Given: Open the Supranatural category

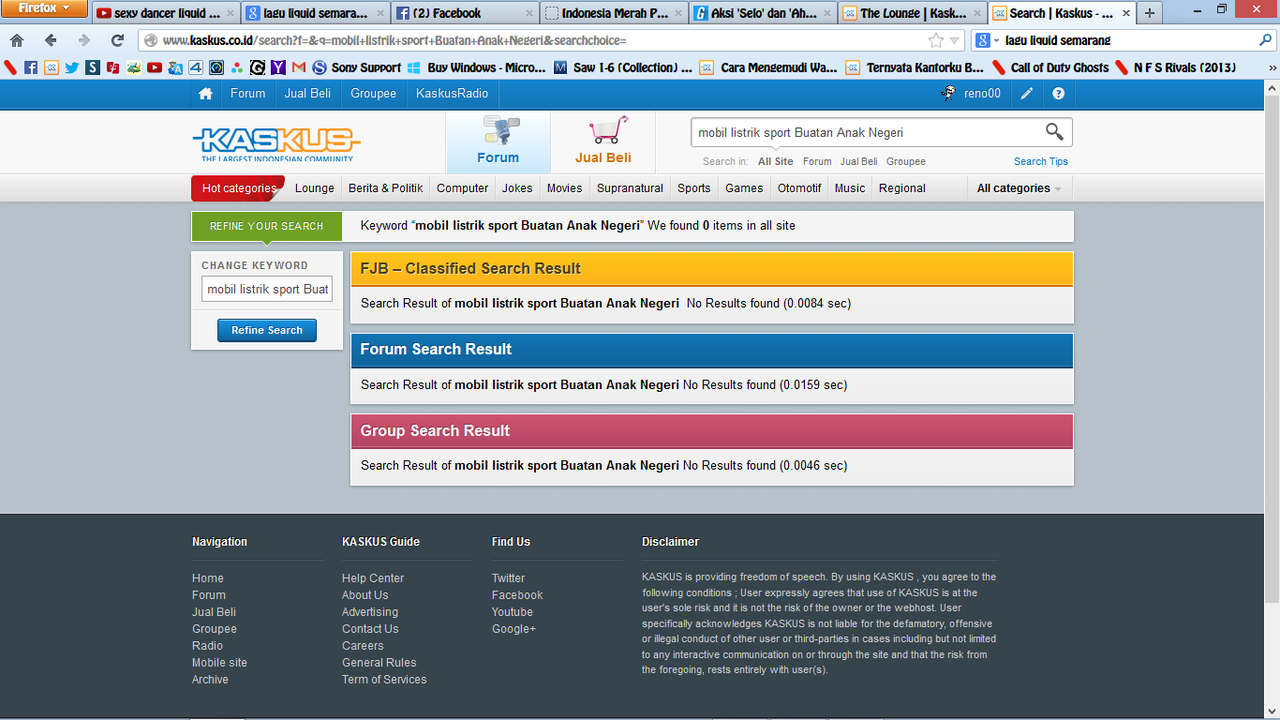Looking at the screenshot, I should 630,188.
